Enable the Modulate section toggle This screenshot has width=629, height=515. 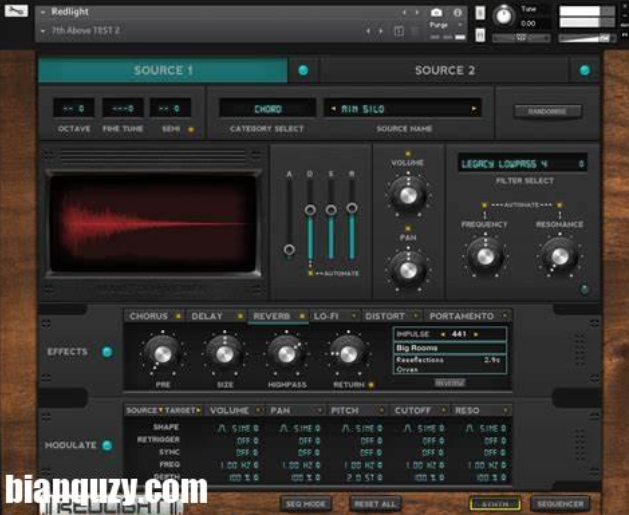(x=107, y=445)
